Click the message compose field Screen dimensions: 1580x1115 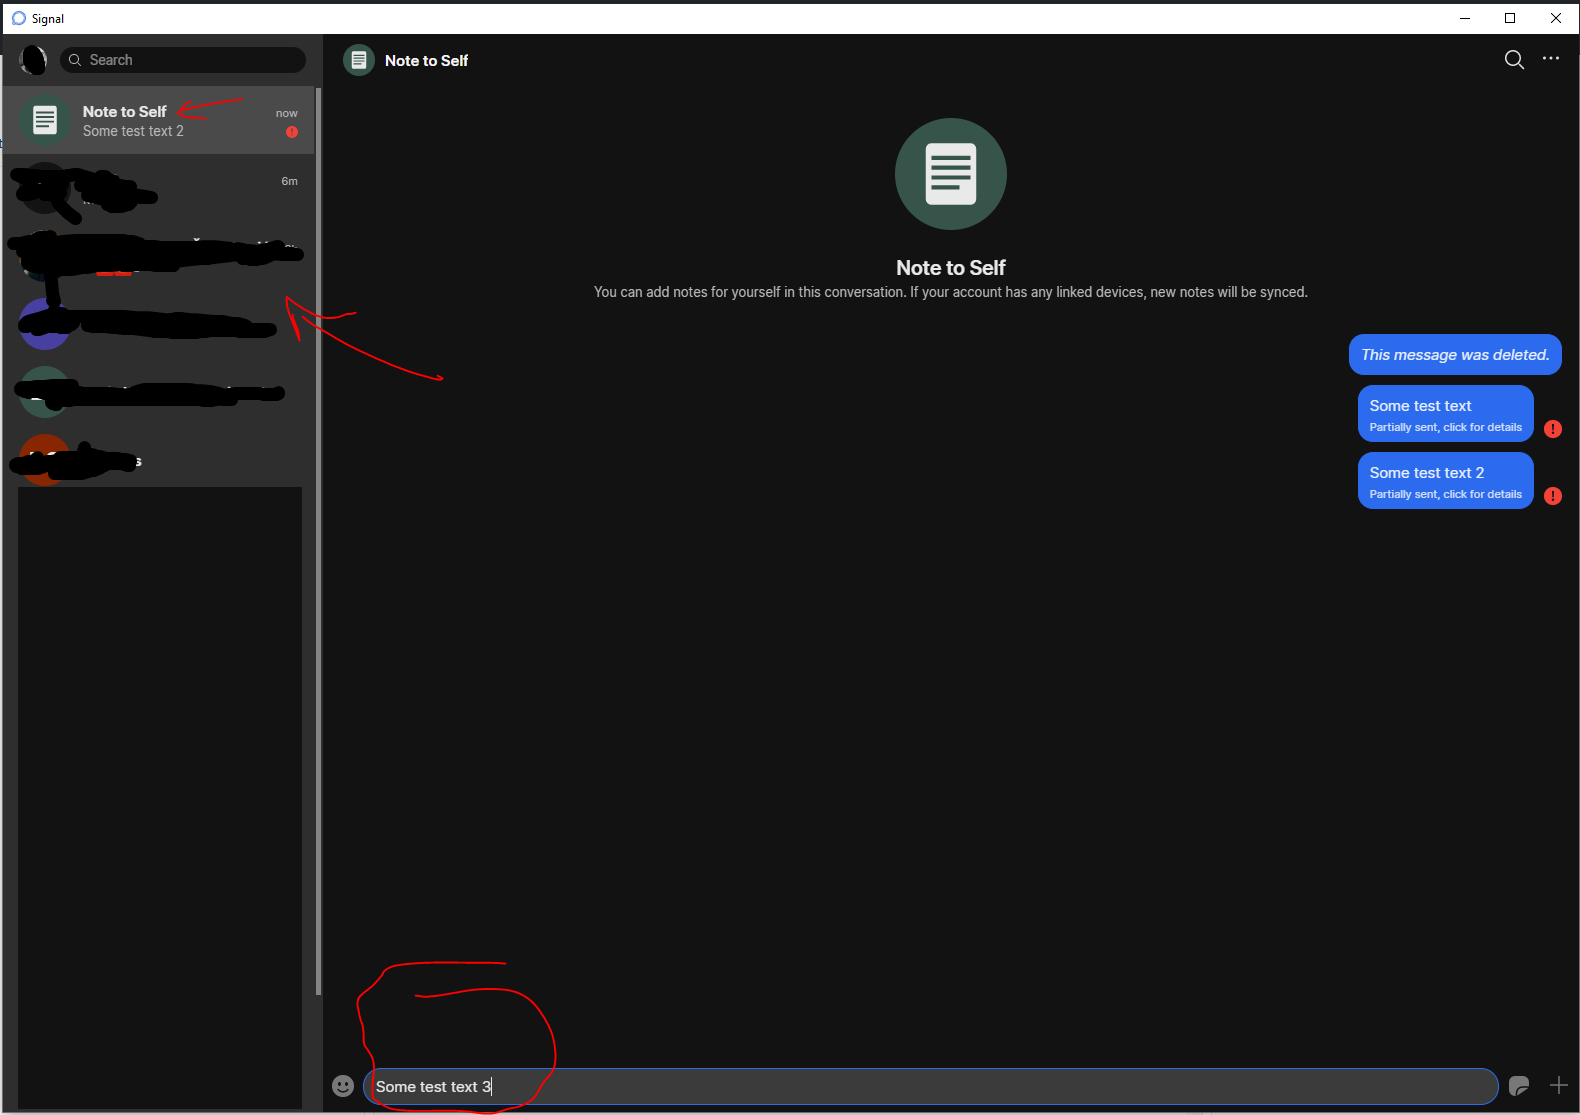[x=930, y=1086]
